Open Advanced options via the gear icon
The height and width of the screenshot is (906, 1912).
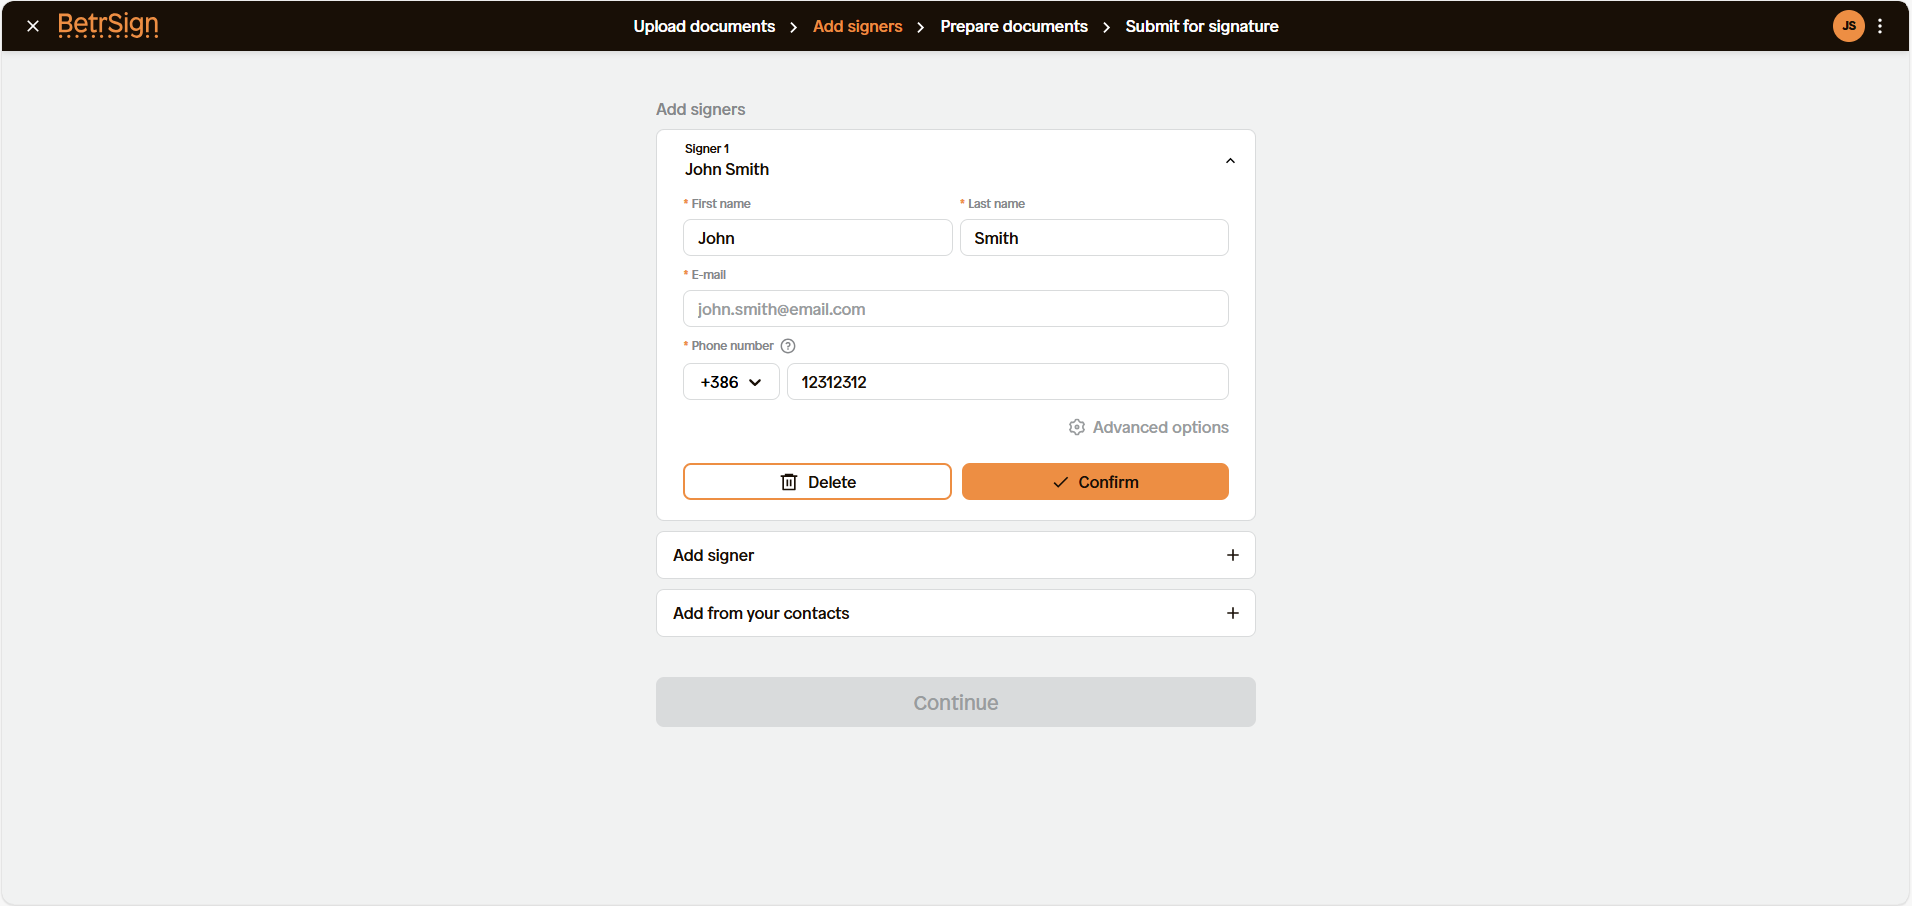pyautogui.click(x=1076, y=427)
